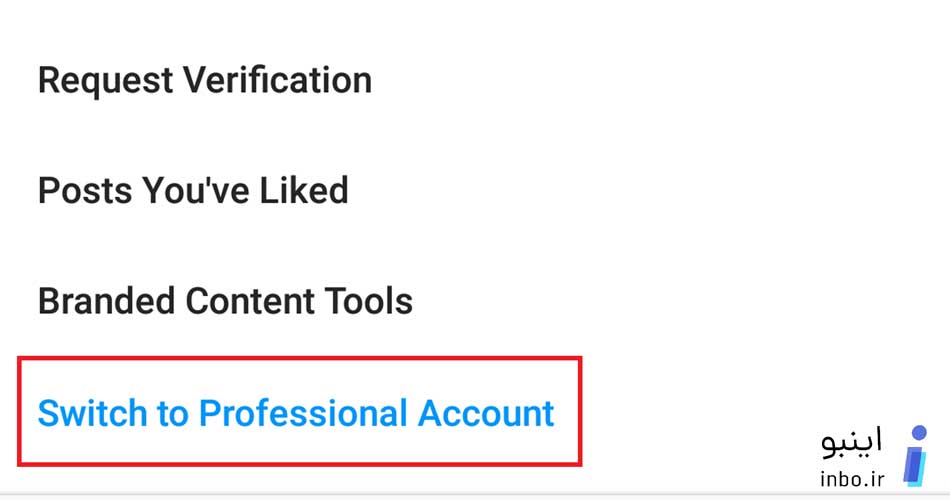The height and width of the screenshot is (500, 950).
Task: Click the red highlight rectangle's top border
Action: 300,358
